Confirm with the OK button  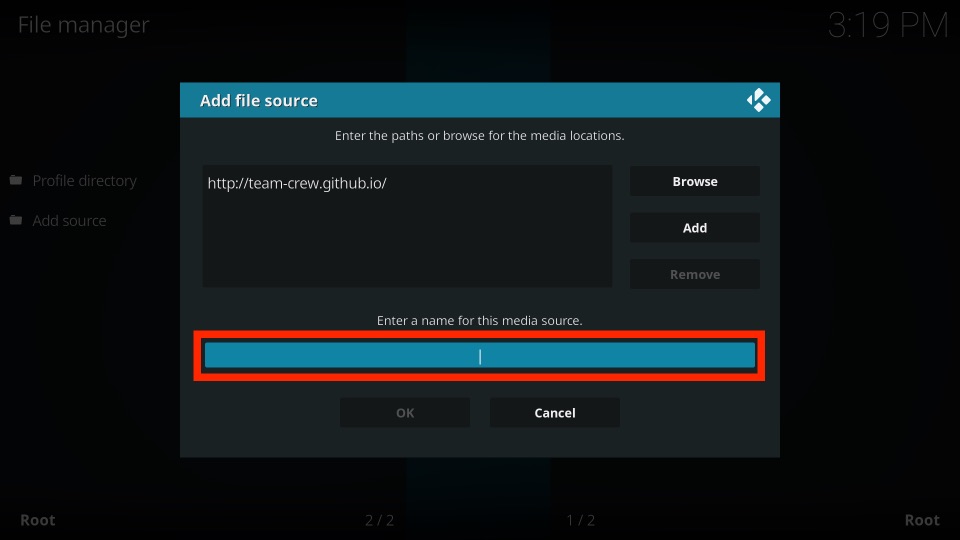405,413
